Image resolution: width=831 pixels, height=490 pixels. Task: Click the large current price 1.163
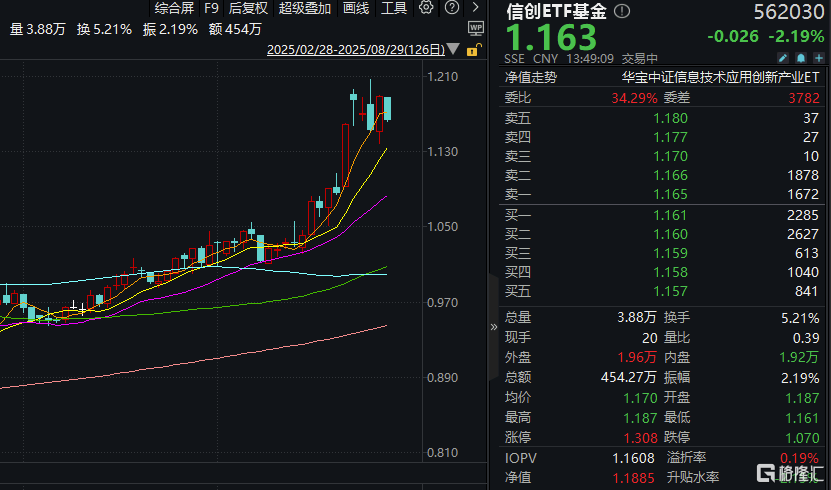551,37
